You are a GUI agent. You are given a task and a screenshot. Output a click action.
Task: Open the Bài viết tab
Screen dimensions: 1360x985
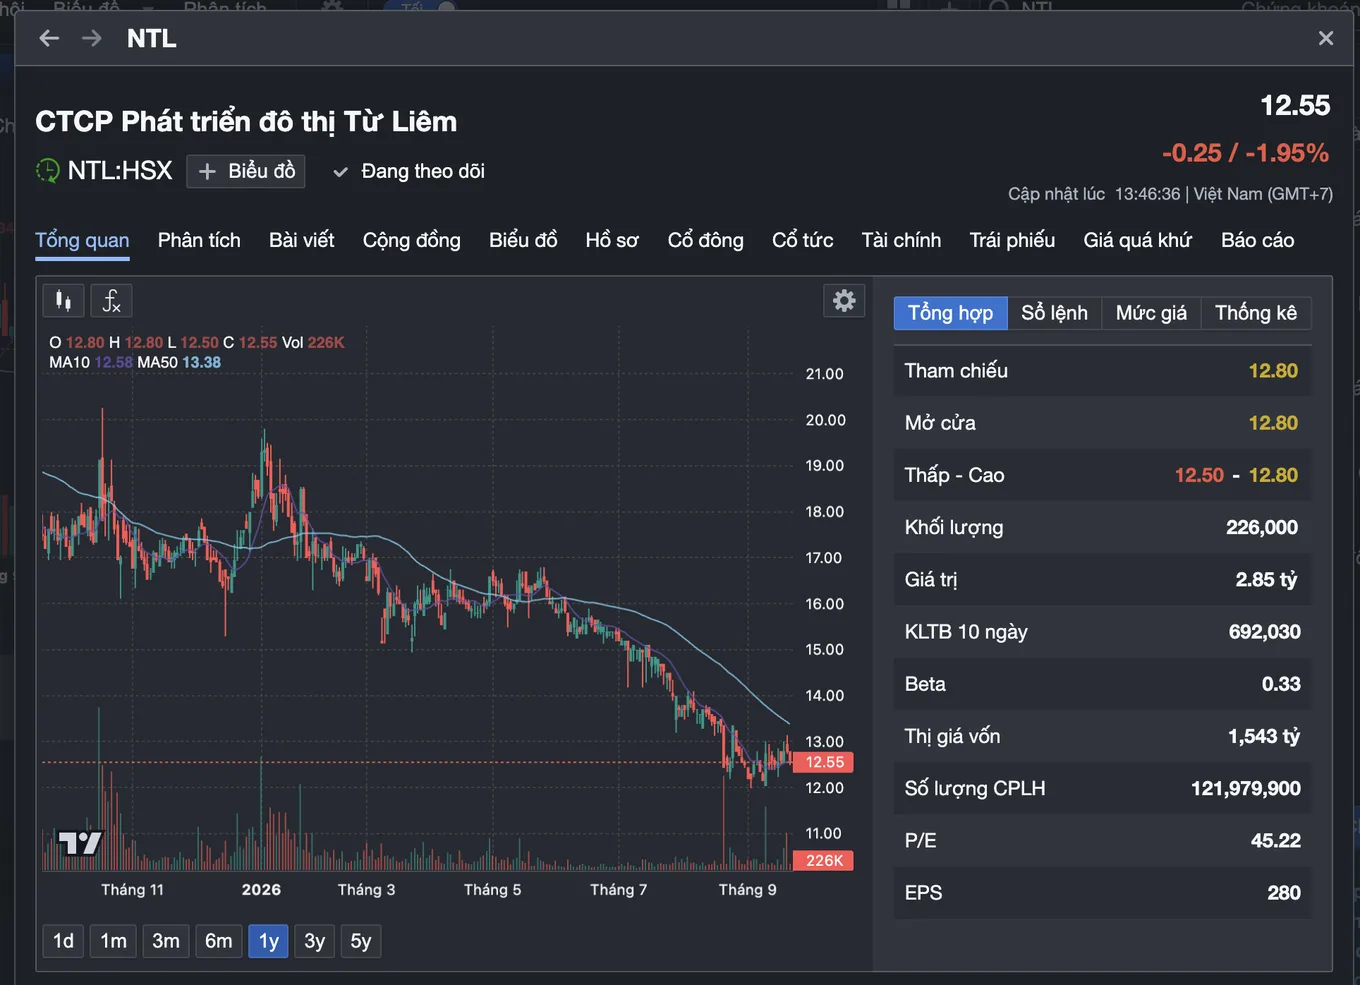click(x=302, y=240)
